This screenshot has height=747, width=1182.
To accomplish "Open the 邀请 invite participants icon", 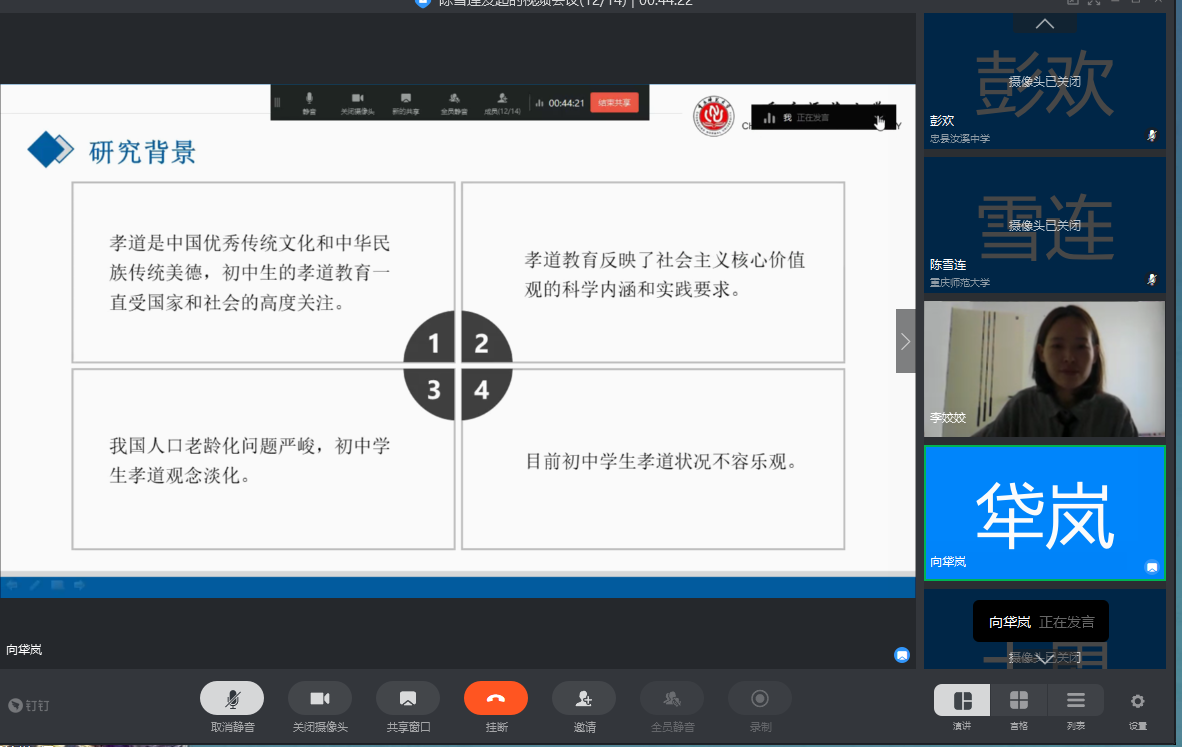I will (584, 698).
